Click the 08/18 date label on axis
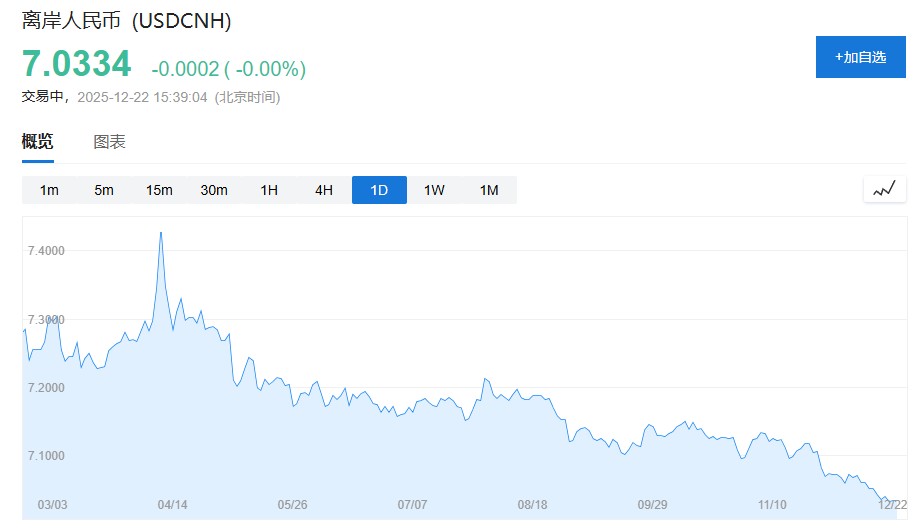 533,505
